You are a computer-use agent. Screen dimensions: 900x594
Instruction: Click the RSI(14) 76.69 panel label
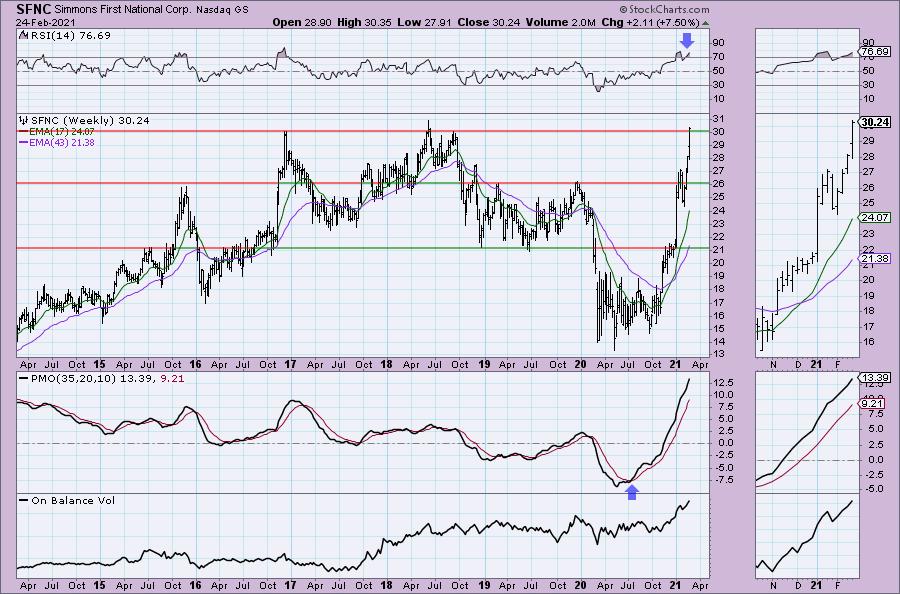click(x=69, y=35)
